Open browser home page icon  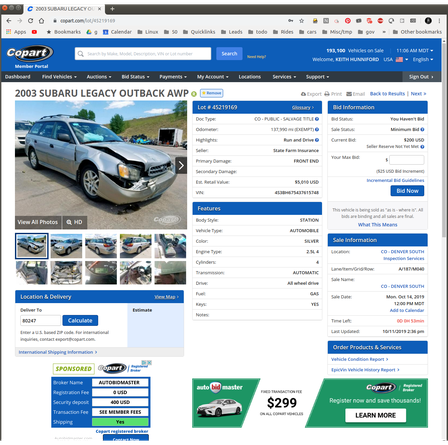[x=41, y=21]
